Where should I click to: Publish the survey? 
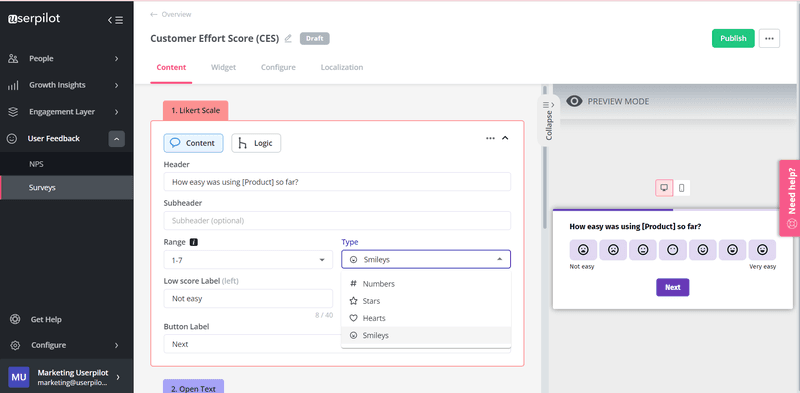pyautogui.click(x=733, y=38)
